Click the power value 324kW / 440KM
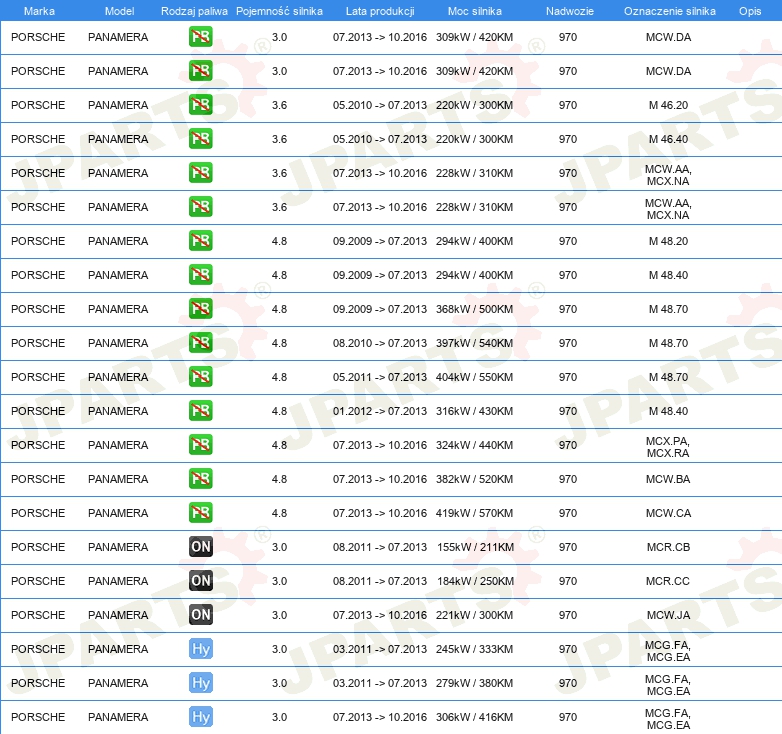782x734 pixels. 474,445
